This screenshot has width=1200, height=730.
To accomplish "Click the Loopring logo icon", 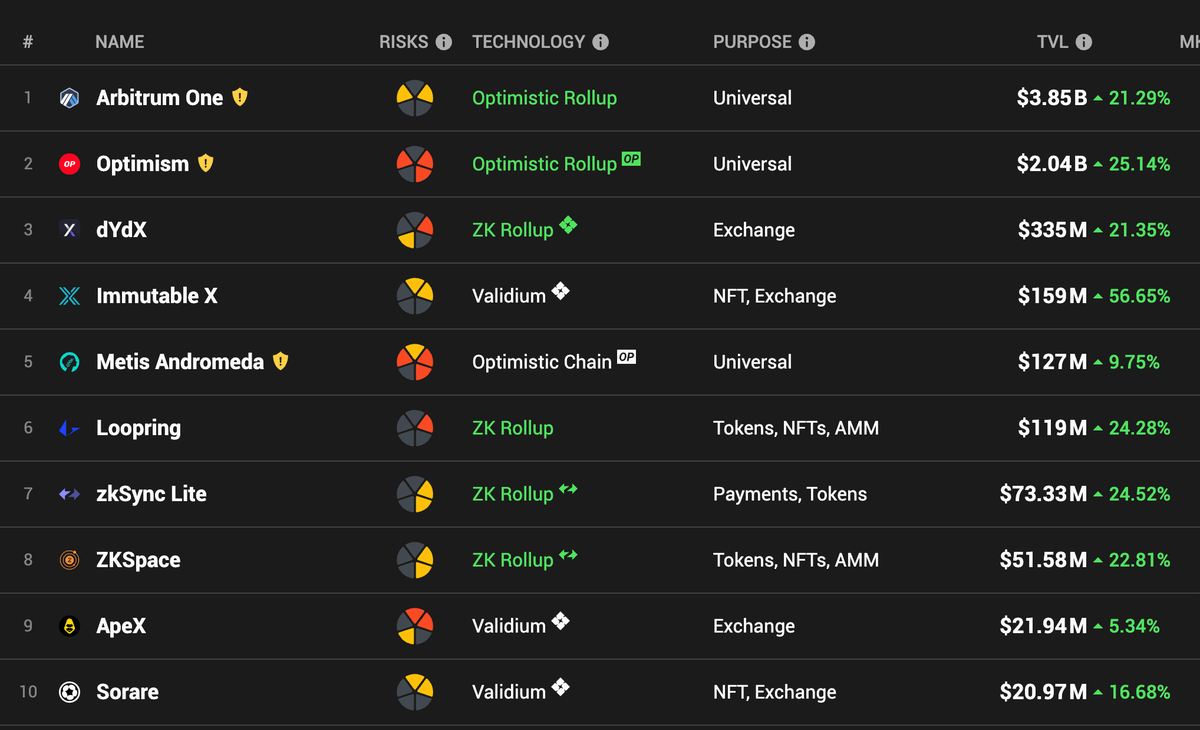I will 69,428.
